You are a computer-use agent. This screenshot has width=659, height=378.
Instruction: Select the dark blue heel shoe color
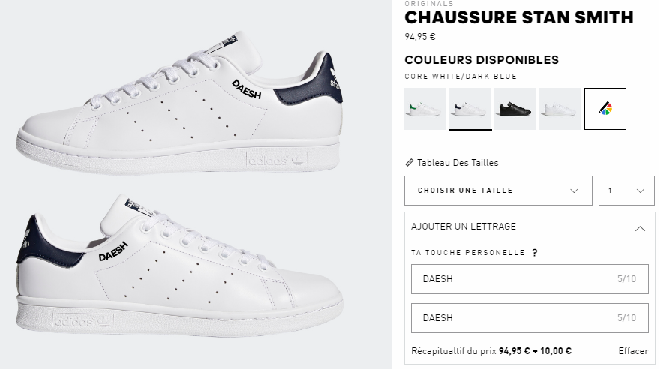[x=470, y=109]
